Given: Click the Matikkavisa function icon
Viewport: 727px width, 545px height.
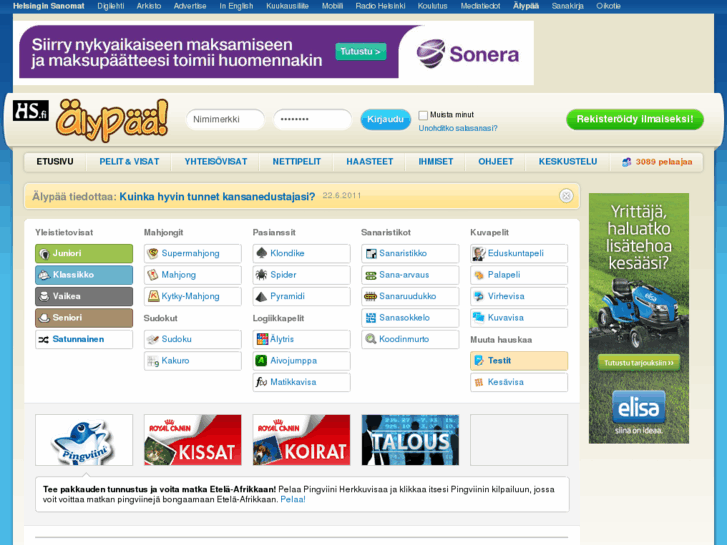Looking at the screenshot, I should point(261,382).
